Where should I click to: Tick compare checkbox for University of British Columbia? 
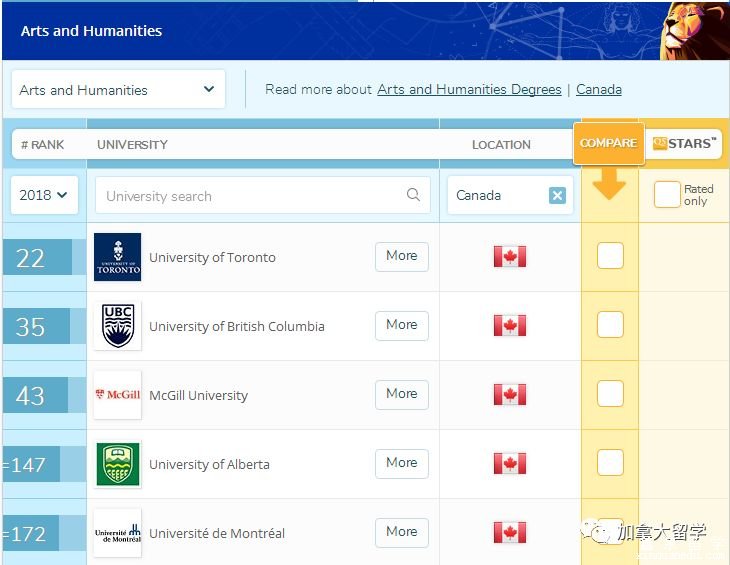tap(610, 324)
